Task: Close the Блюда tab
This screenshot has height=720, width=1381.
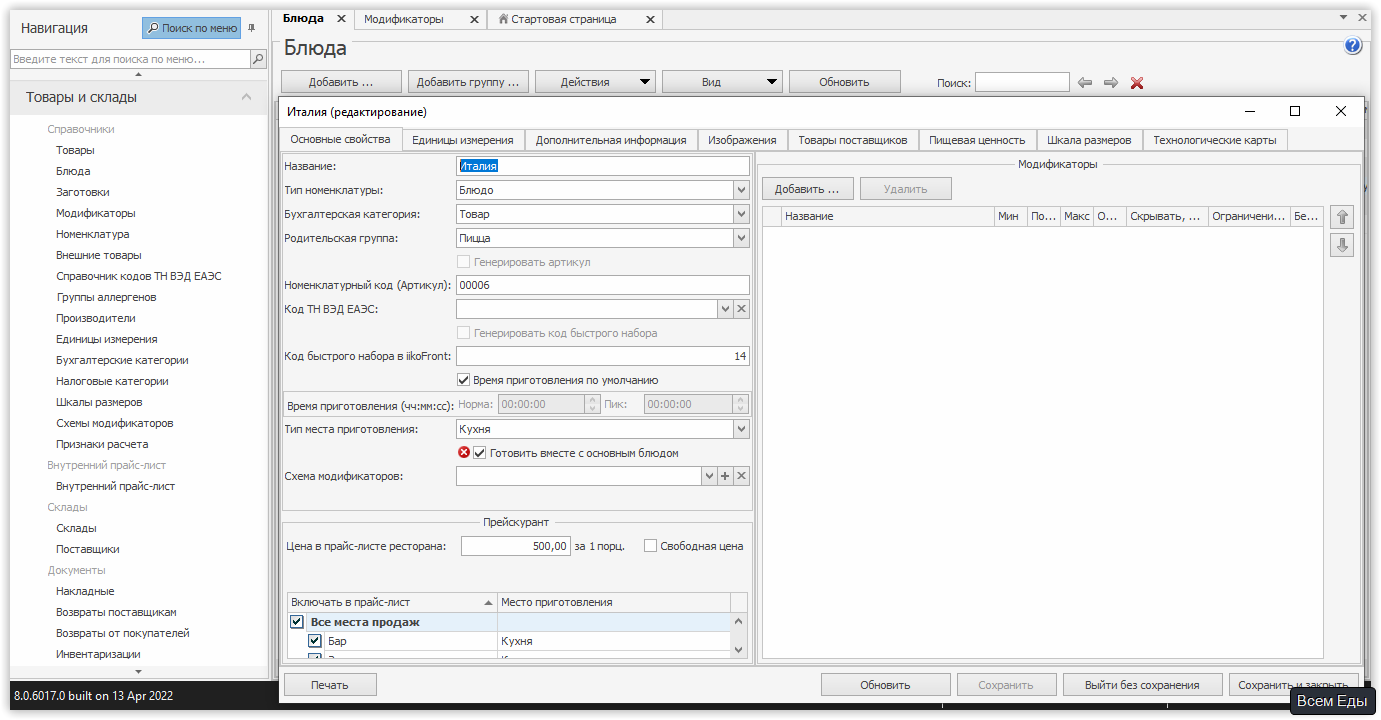Action: (341, 19)
